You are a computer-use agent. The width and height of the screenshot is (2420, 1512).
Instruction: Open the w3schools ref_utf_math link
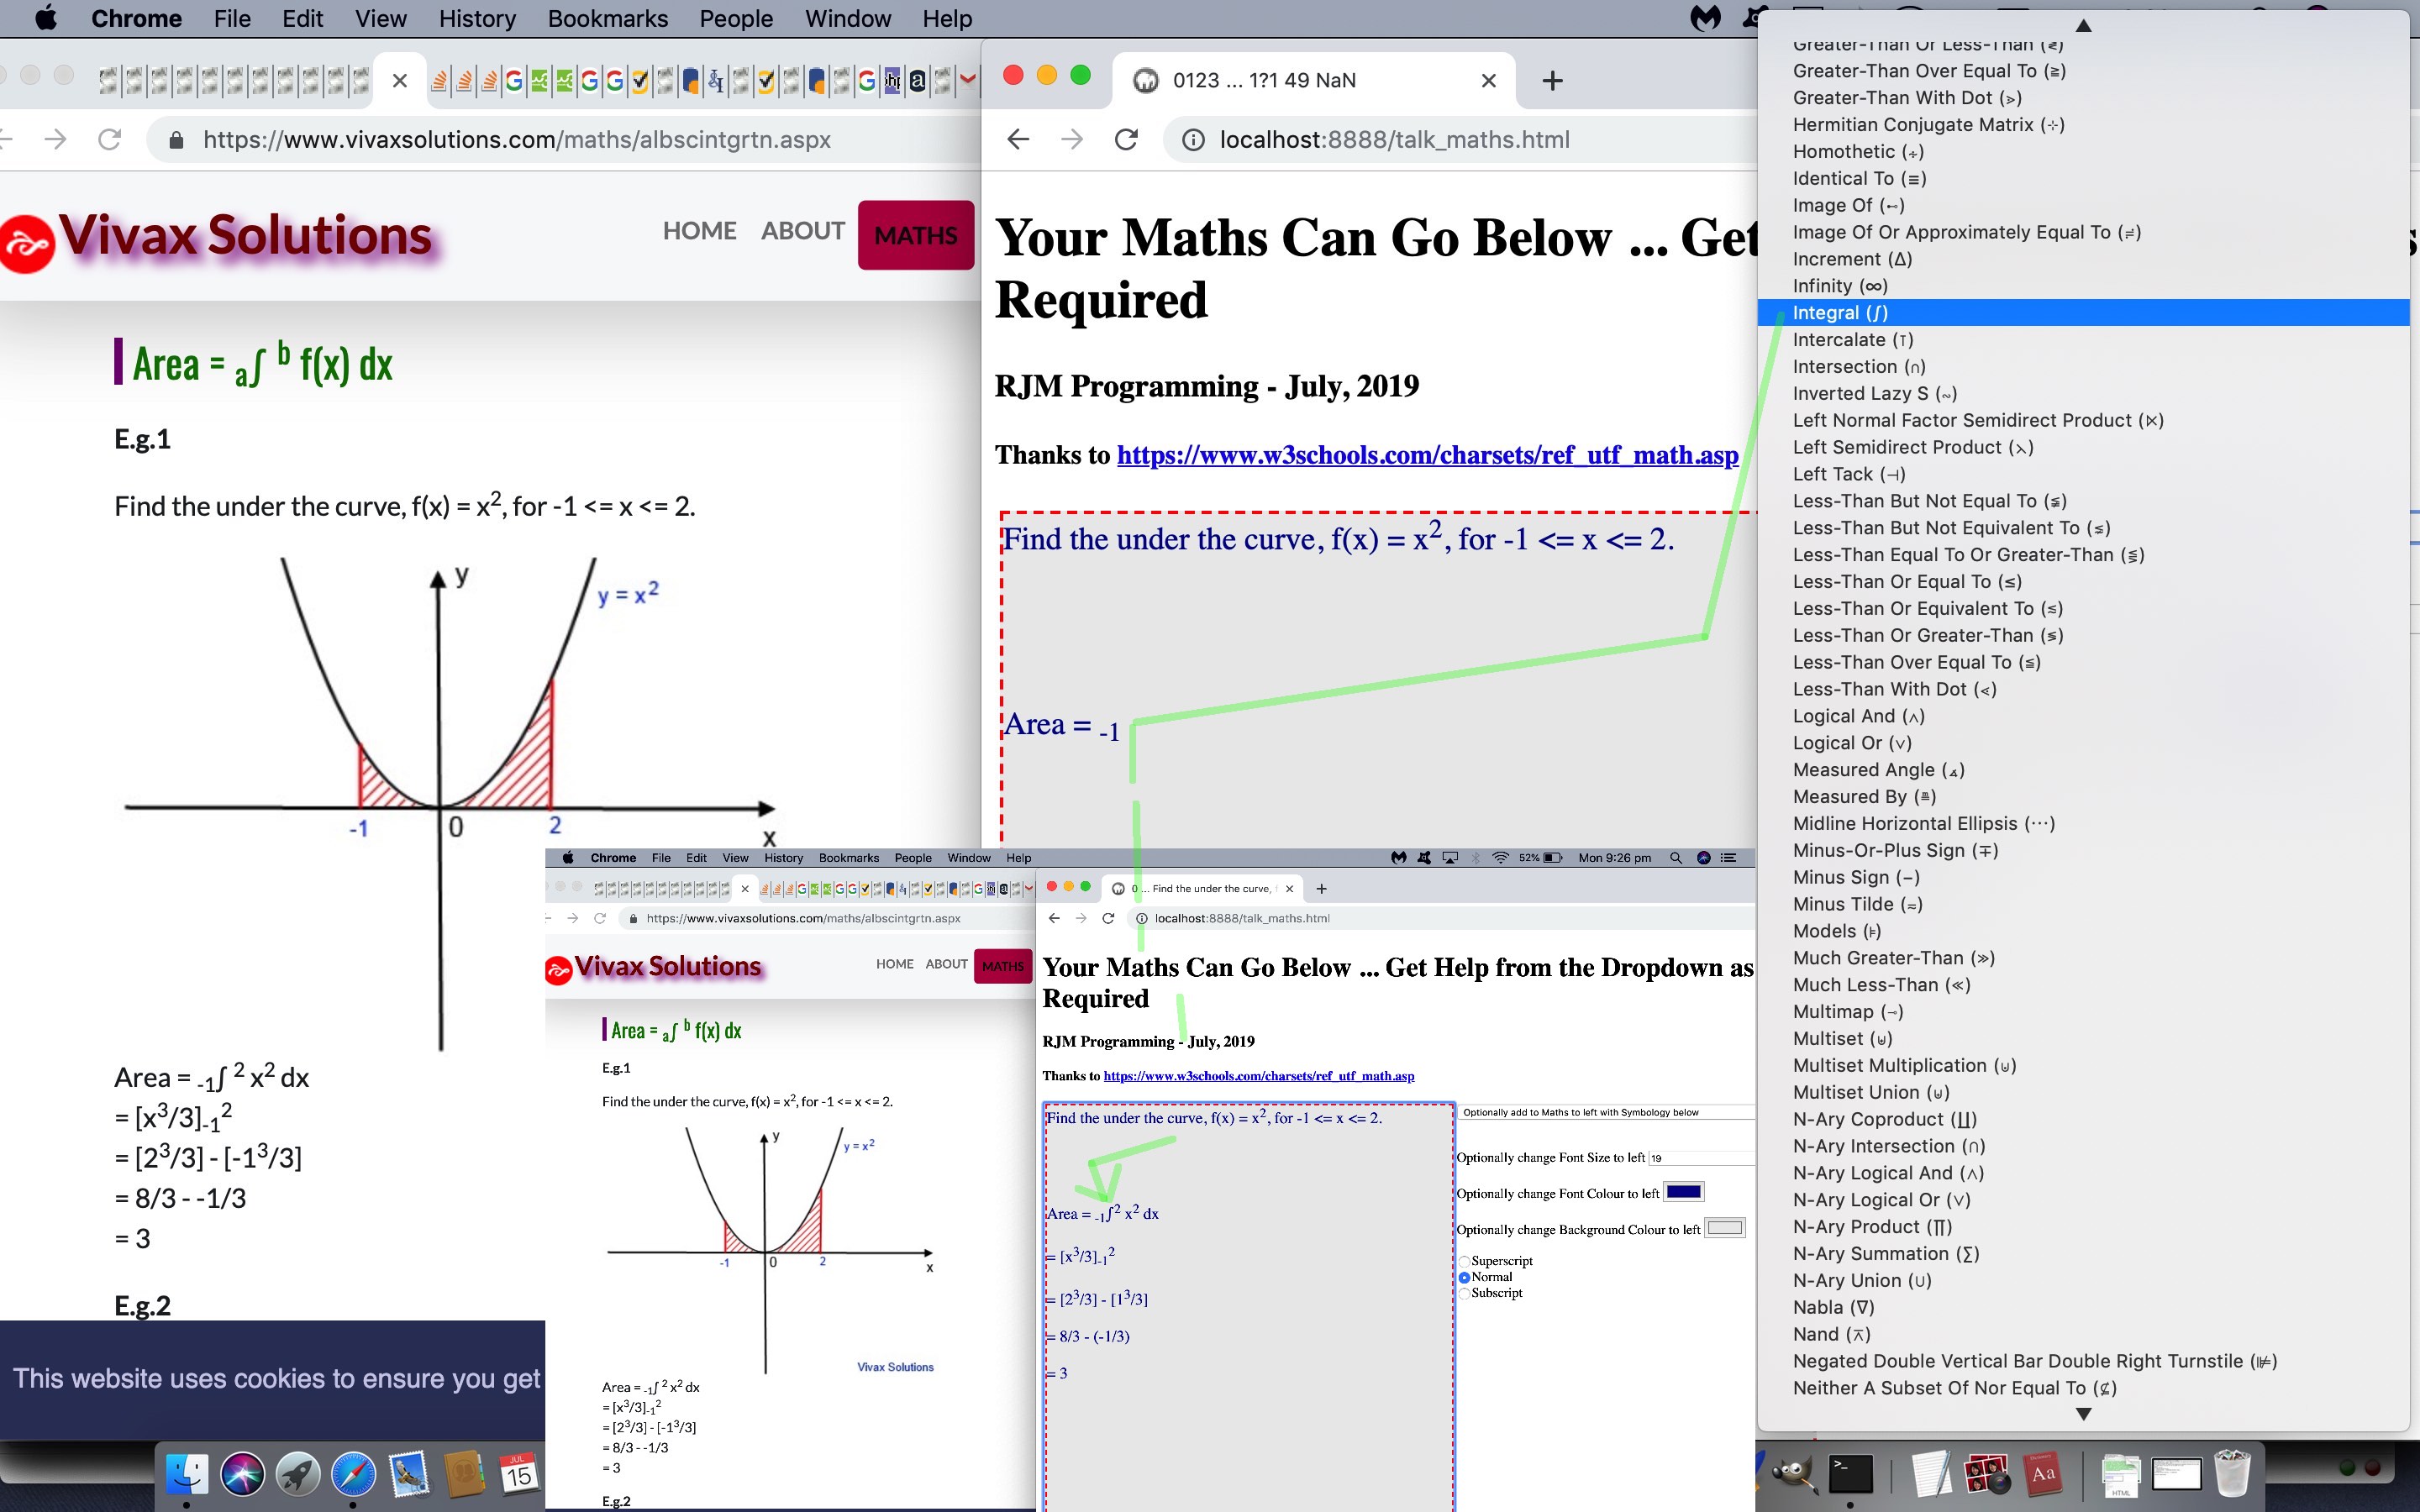[x=1427, y=455]
